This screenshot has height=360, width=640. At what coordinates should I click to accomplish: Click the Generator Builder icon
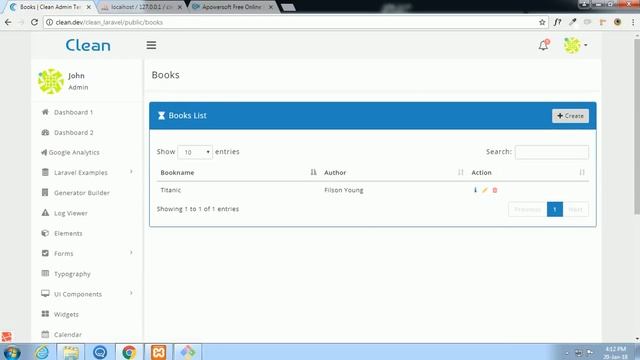tap(45, 192)
